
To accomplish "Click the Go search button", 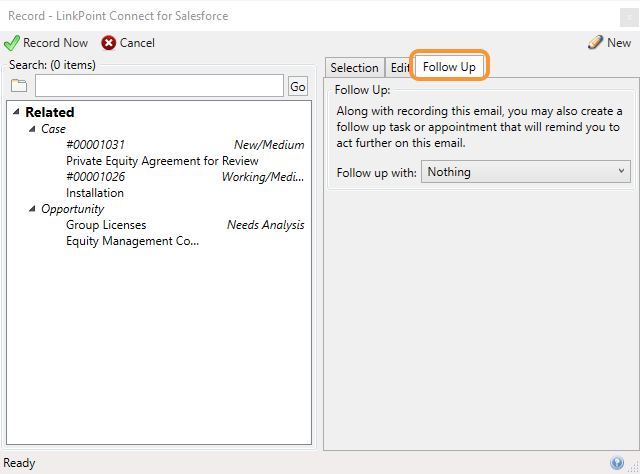I will point(298,86).
